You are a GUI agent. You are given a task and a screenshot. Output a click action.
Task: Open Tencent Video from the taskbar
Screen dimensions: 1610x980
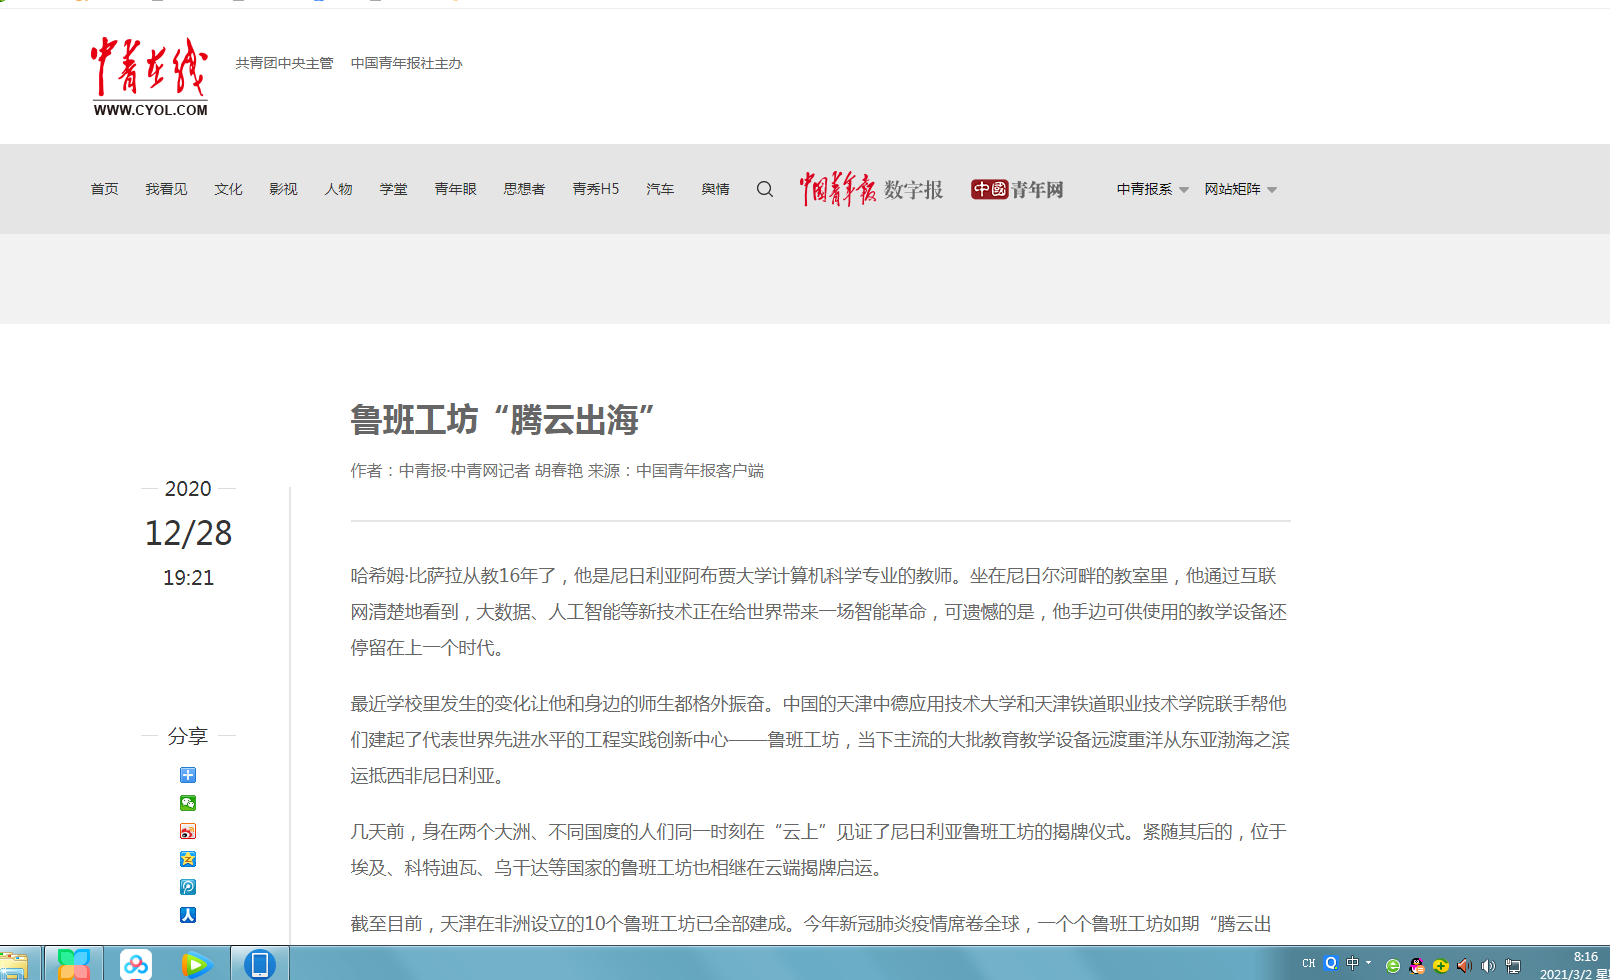point(196,964)
